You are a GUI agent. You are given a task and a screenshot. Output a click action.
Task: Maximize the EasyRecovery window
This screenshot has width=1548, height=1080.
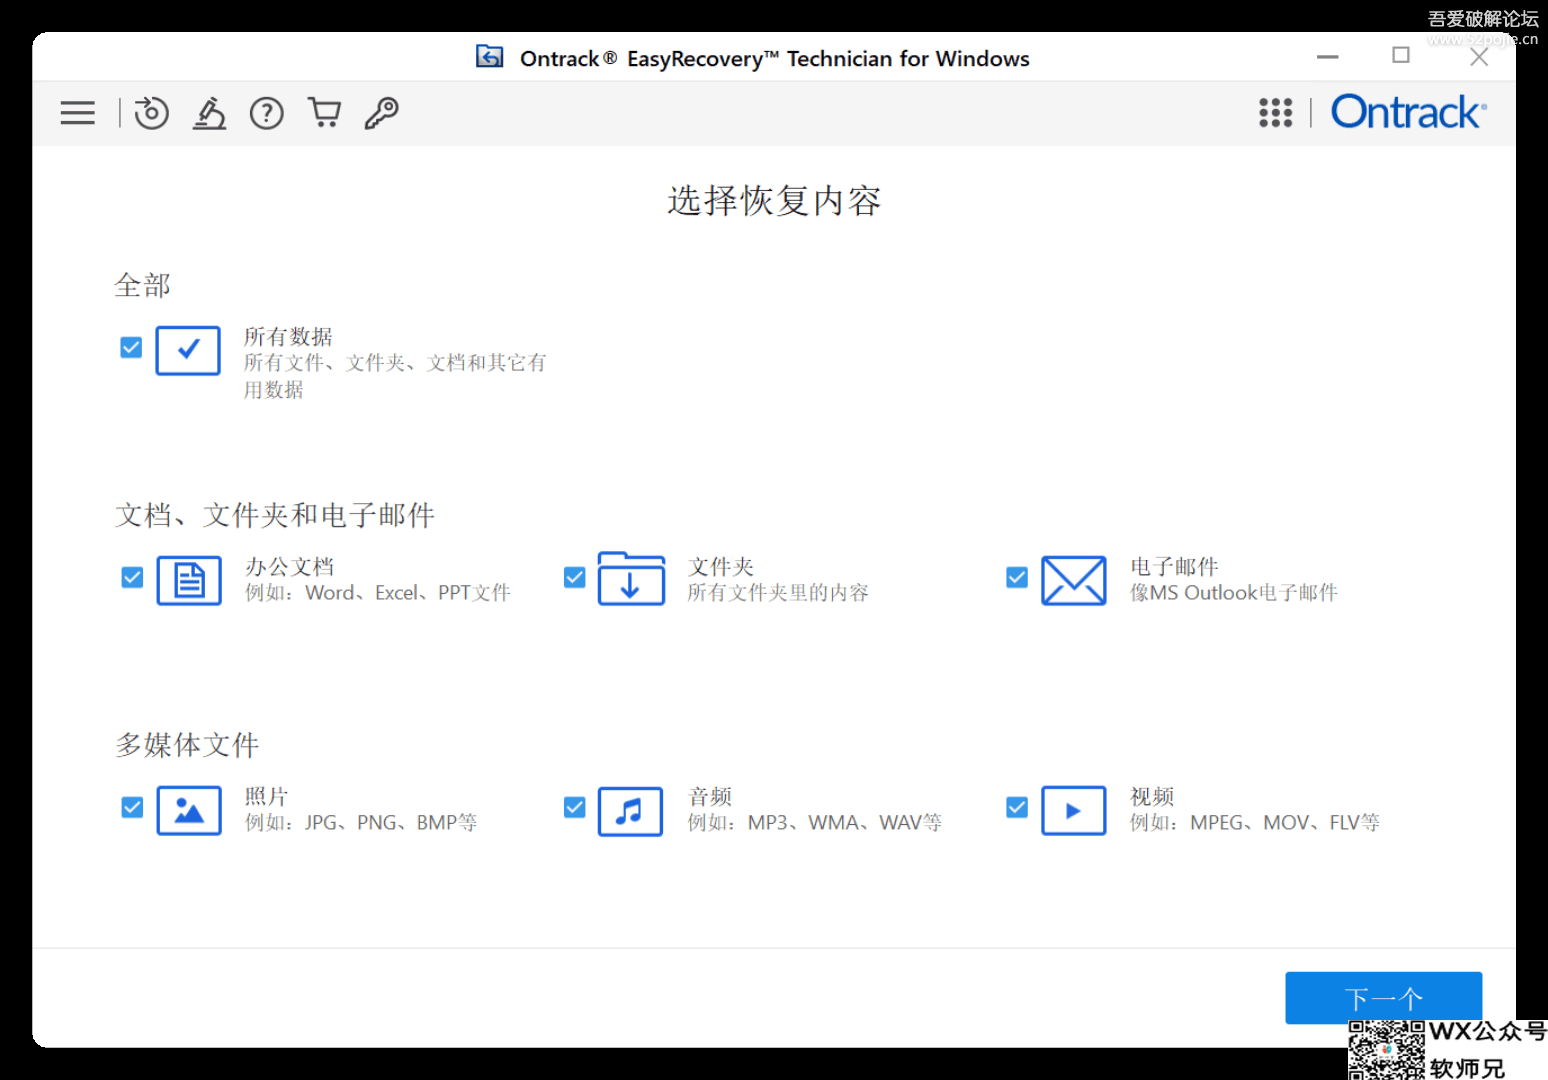1401,56
